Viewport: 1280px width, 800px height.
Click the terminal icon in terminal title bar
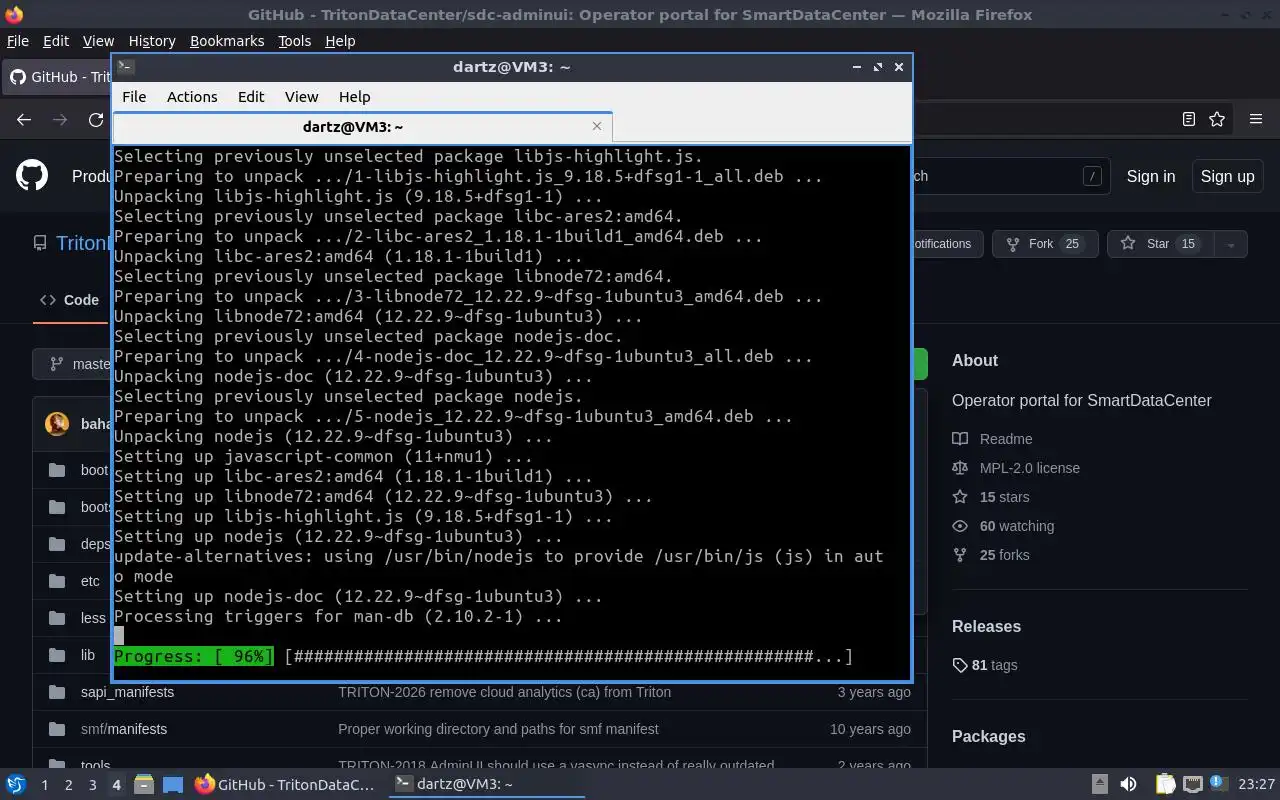126,67
